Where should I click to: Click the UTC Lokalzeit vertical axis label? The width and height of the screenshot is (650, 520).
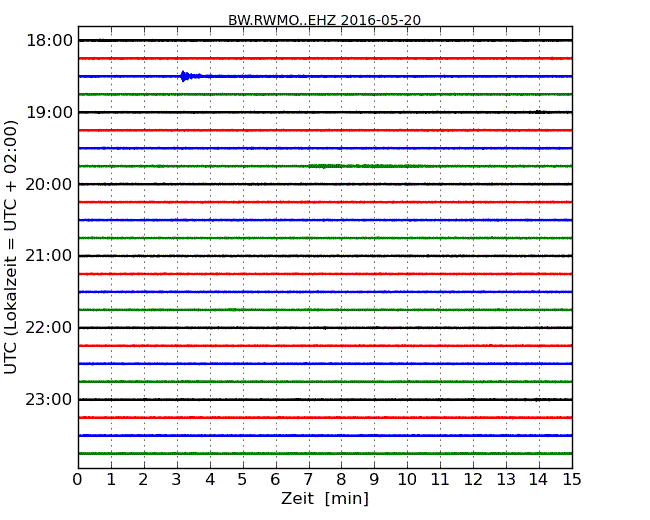pos(11,247)
